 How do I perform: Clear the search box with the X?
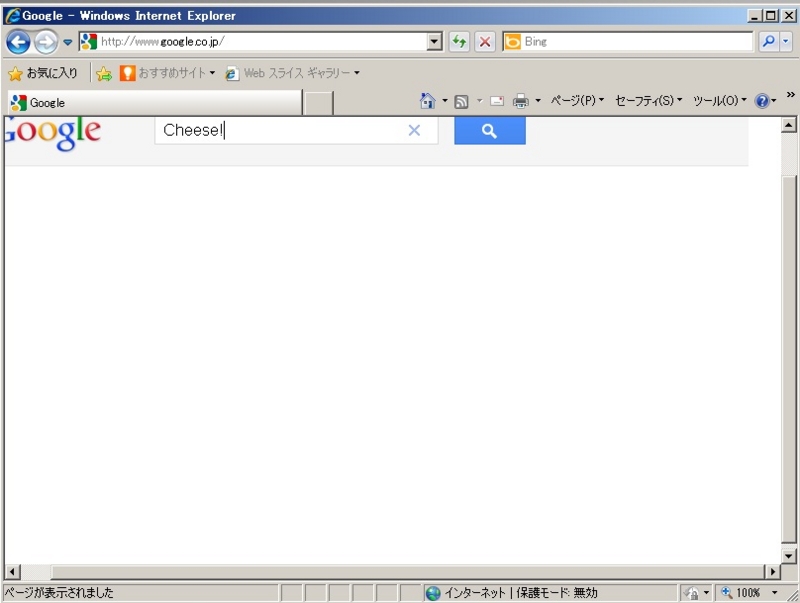[x=414, y=130]
